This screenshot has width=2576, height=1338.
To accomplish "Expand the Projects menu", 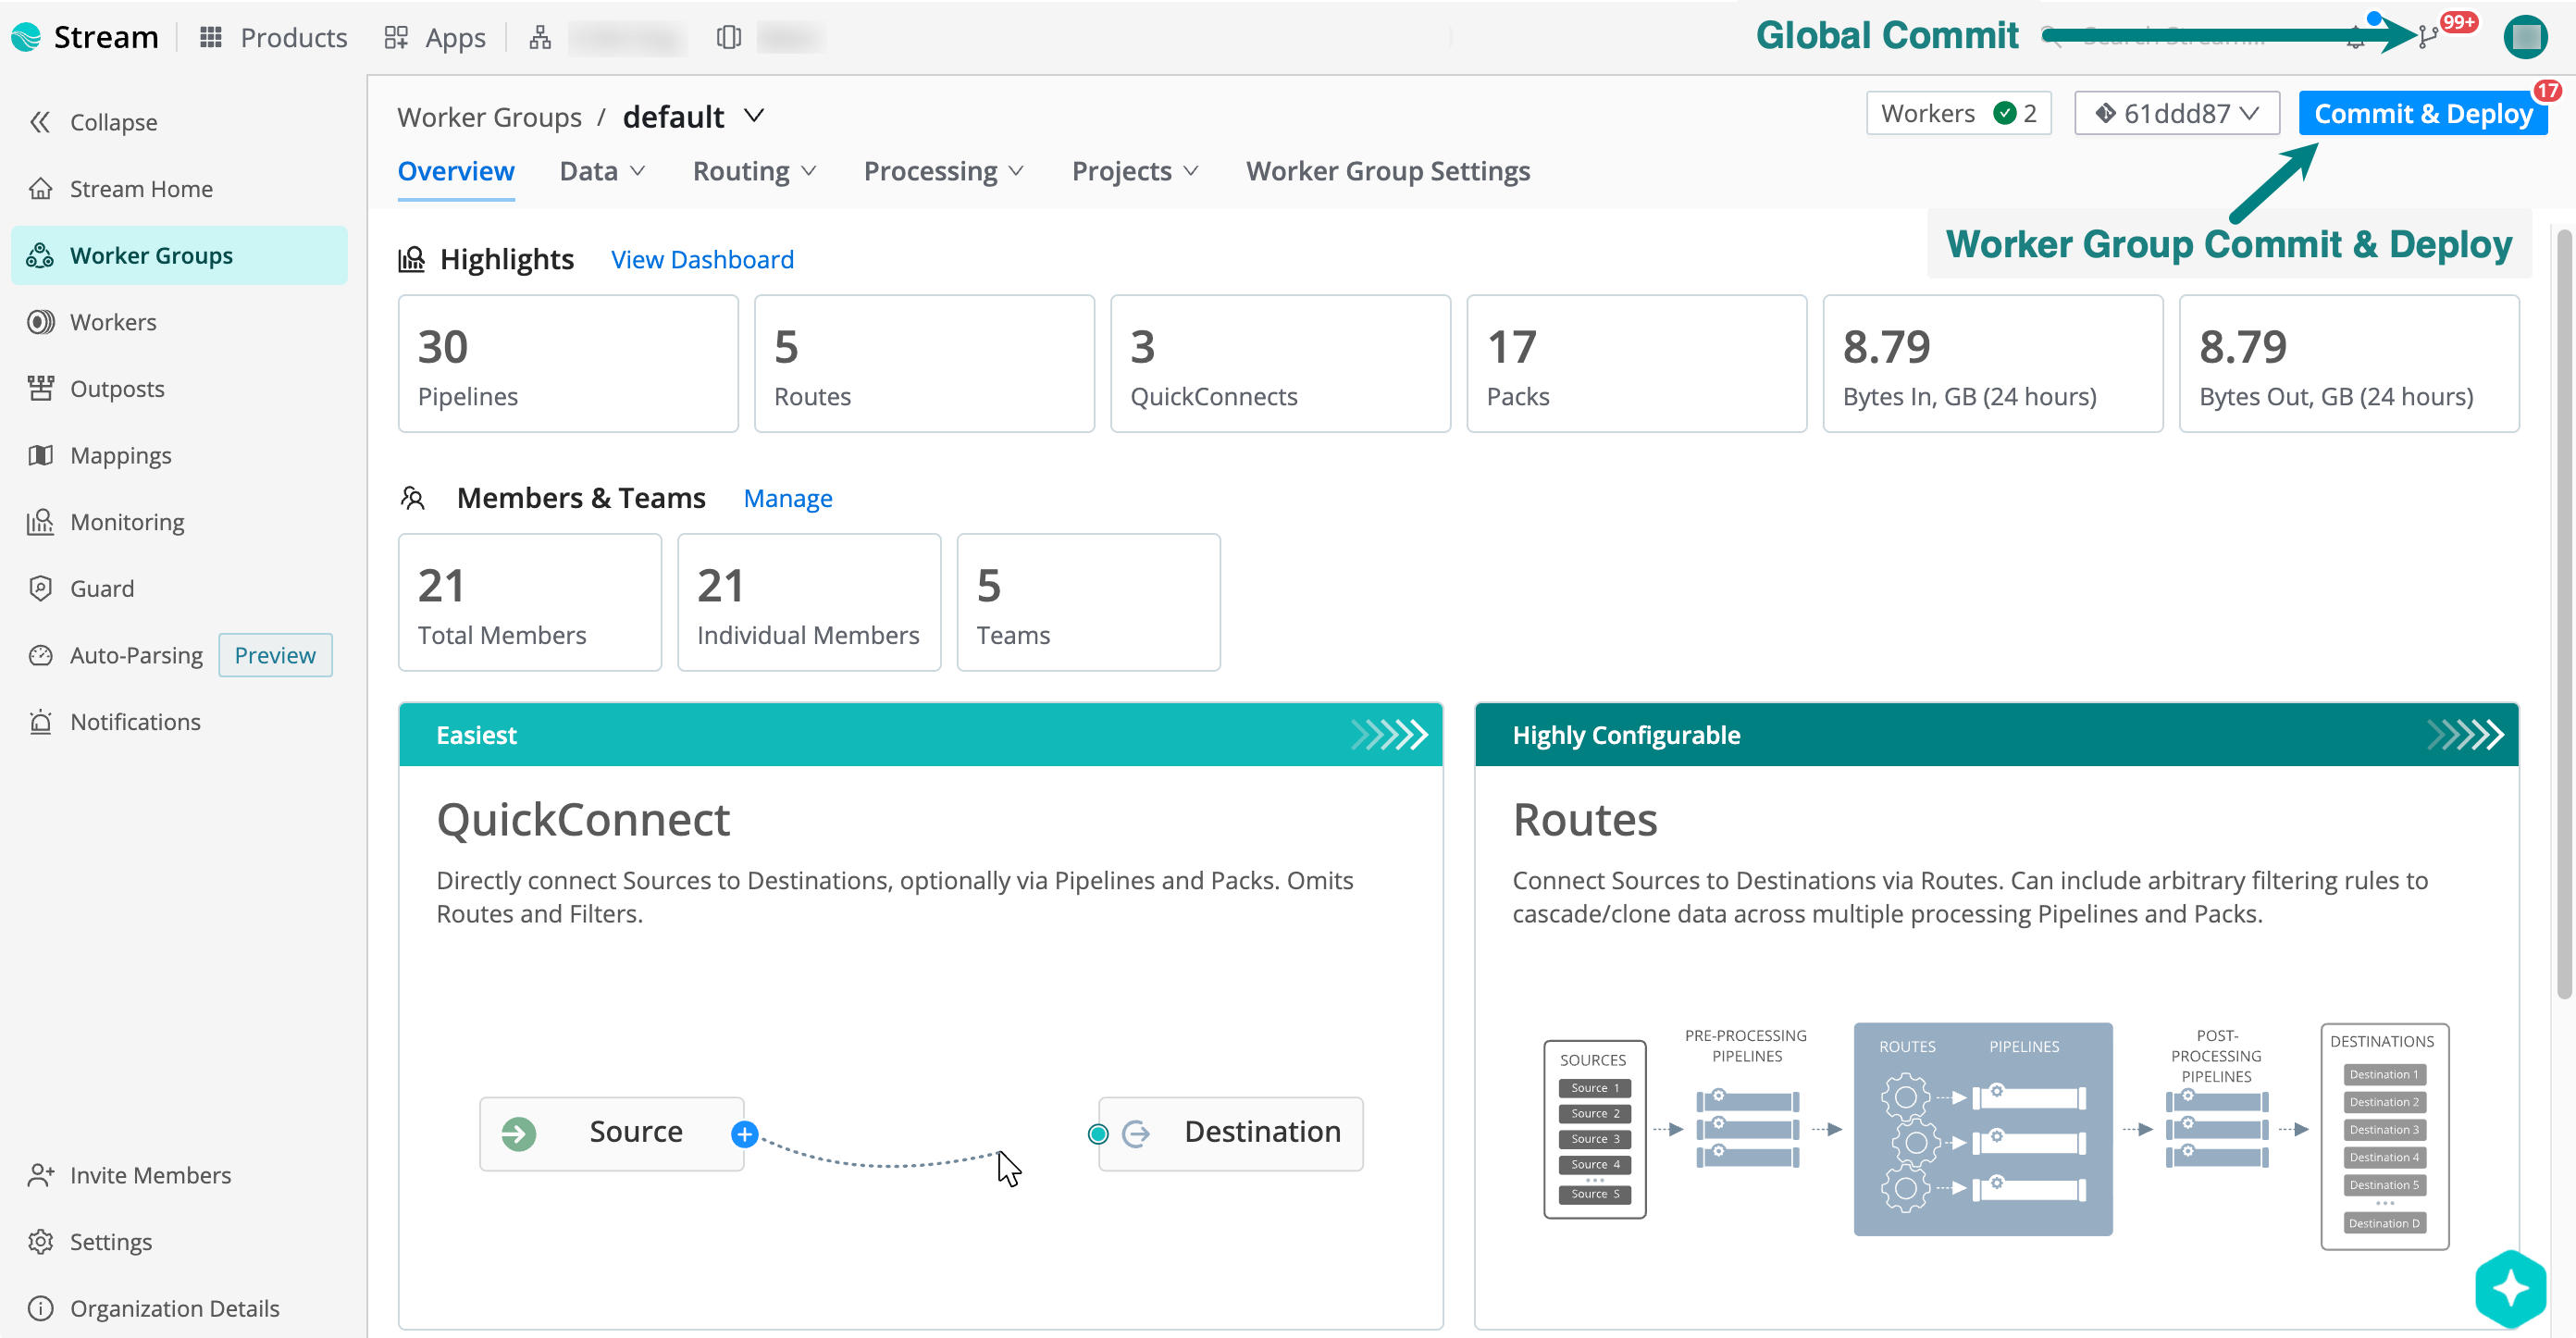I will (x=1135, y=171).
